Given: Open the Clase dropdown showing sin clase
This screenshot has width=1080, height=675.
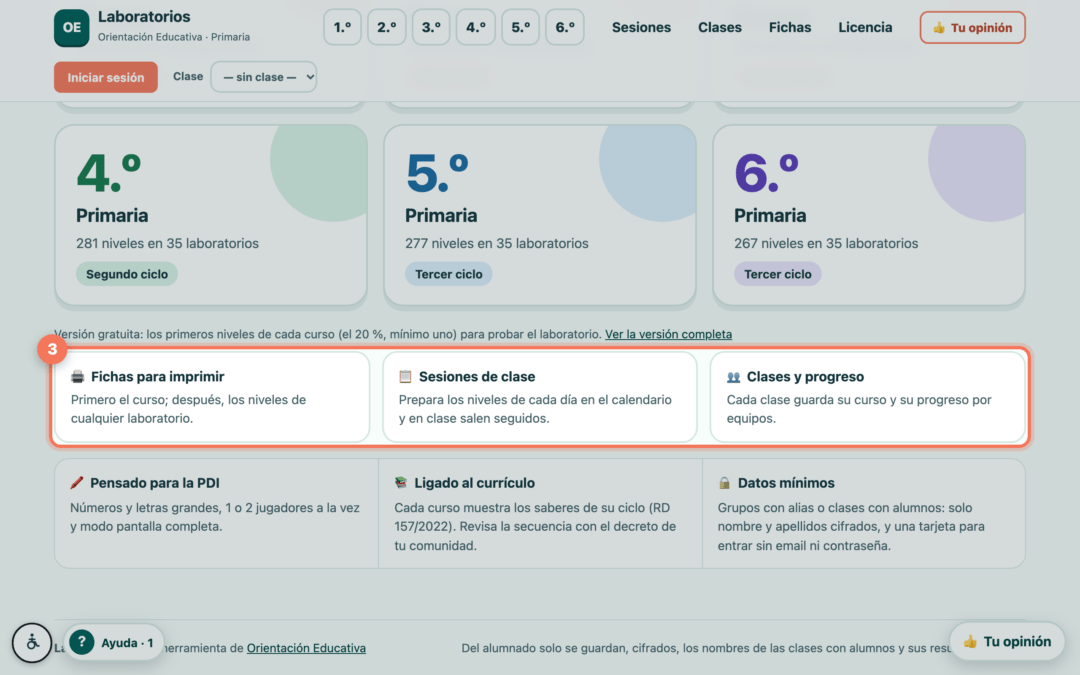Looking at the screenshot, I should 264,77.
